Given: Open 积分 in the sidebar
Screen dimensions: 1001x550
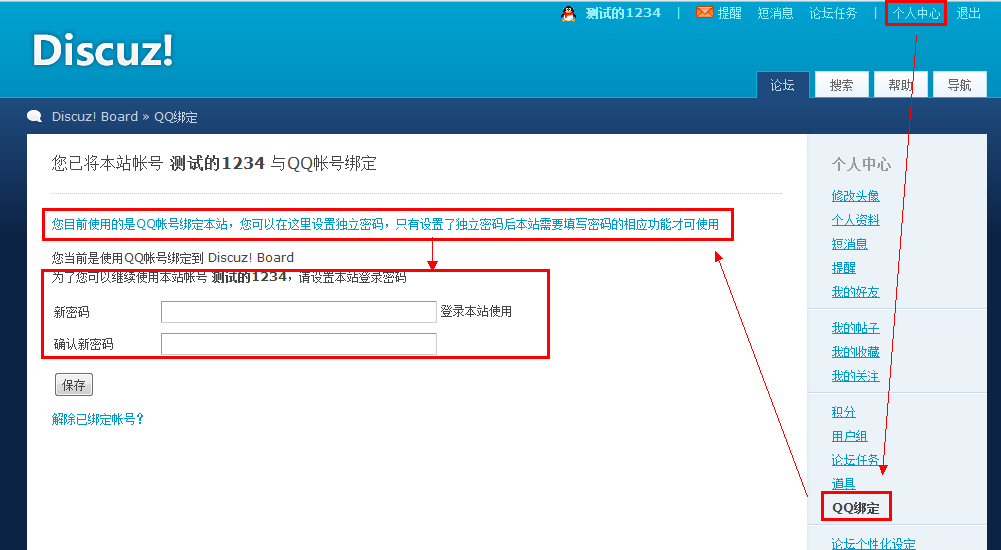Looking at the screenshot, I should click(x=843, y=412).
